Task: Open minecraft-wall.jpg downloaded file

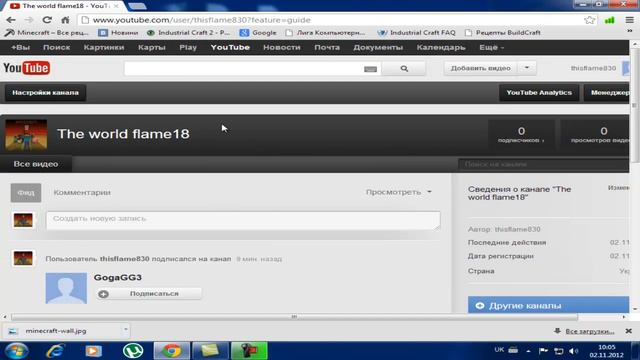Action: pos(56,331)
